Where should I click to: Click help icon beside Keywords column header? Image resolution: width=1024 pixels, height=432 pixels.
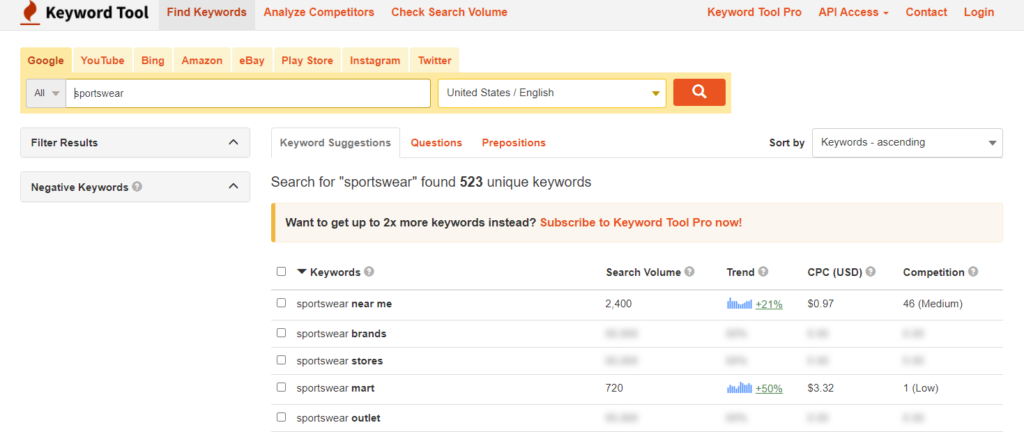point(369,272)
